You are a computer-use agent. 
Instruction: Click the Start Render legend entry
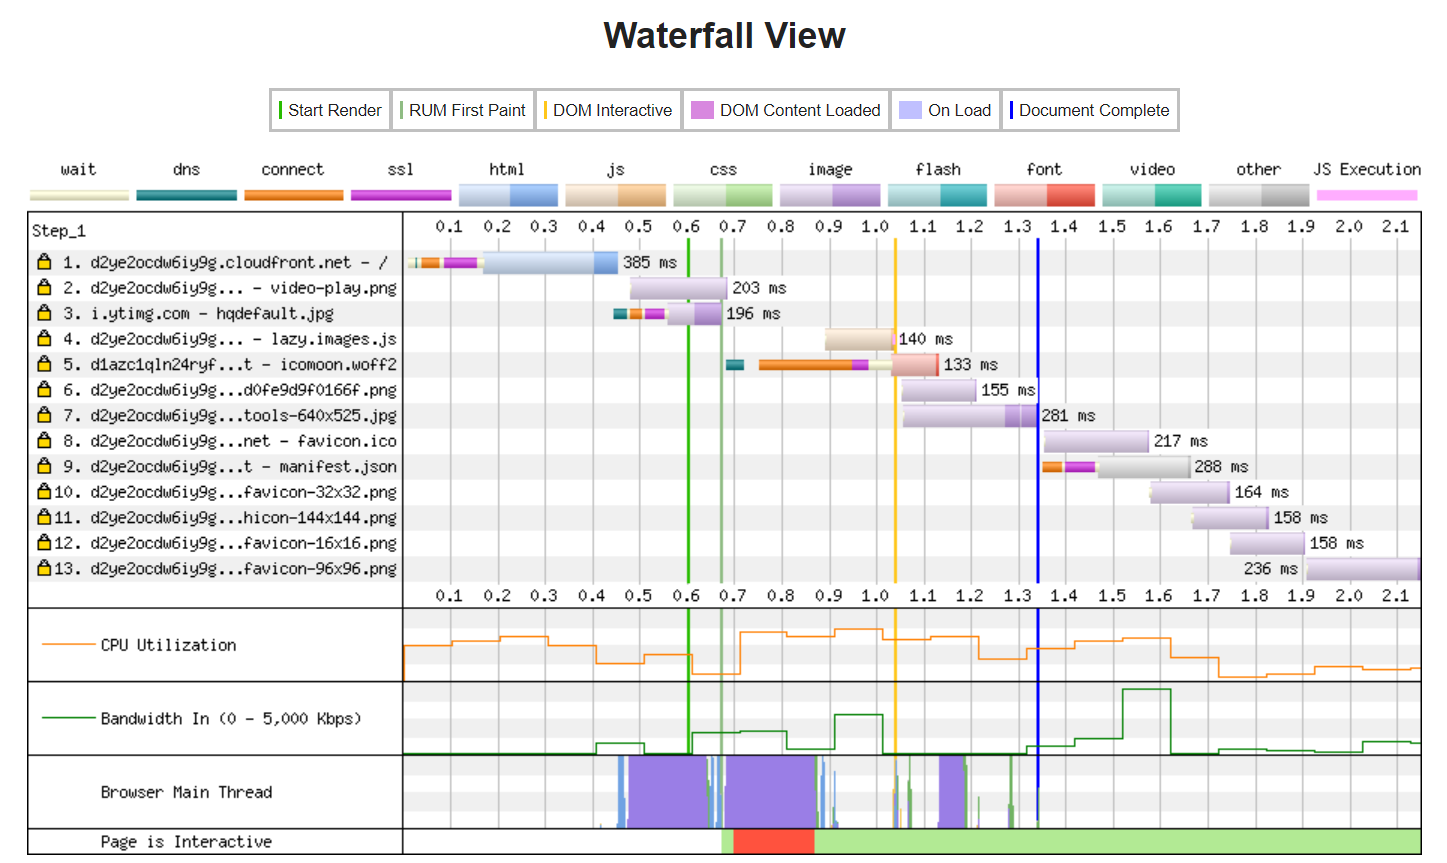(x=330, y=110)
